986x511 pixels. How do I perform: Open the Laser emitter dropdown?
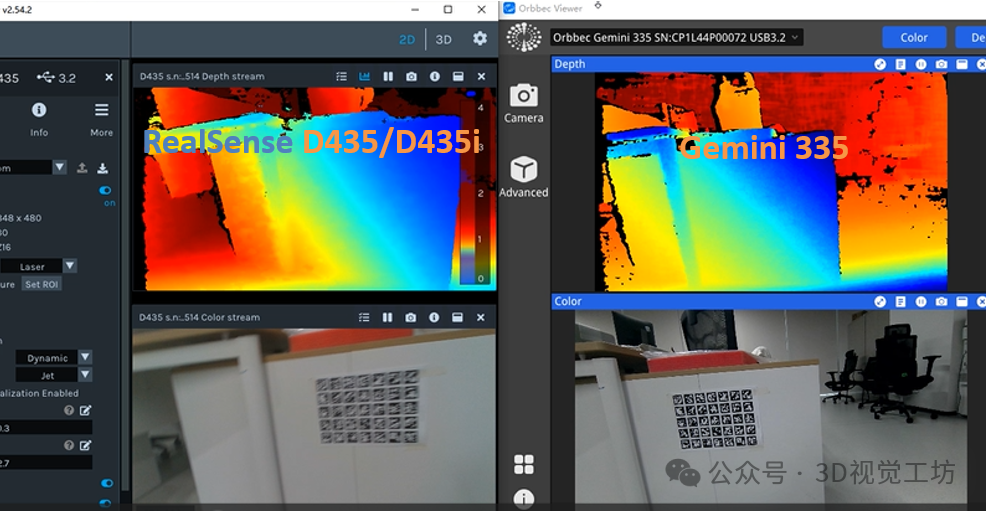click(x=70, y=266)
